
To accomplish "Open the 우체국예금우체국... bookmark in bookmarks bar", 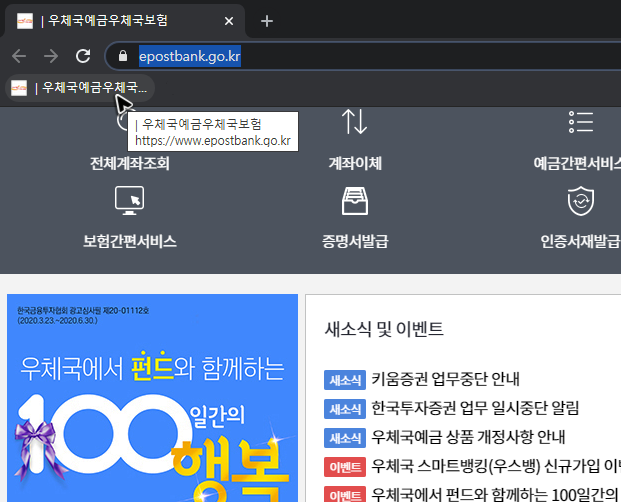I will click(80, 88).
